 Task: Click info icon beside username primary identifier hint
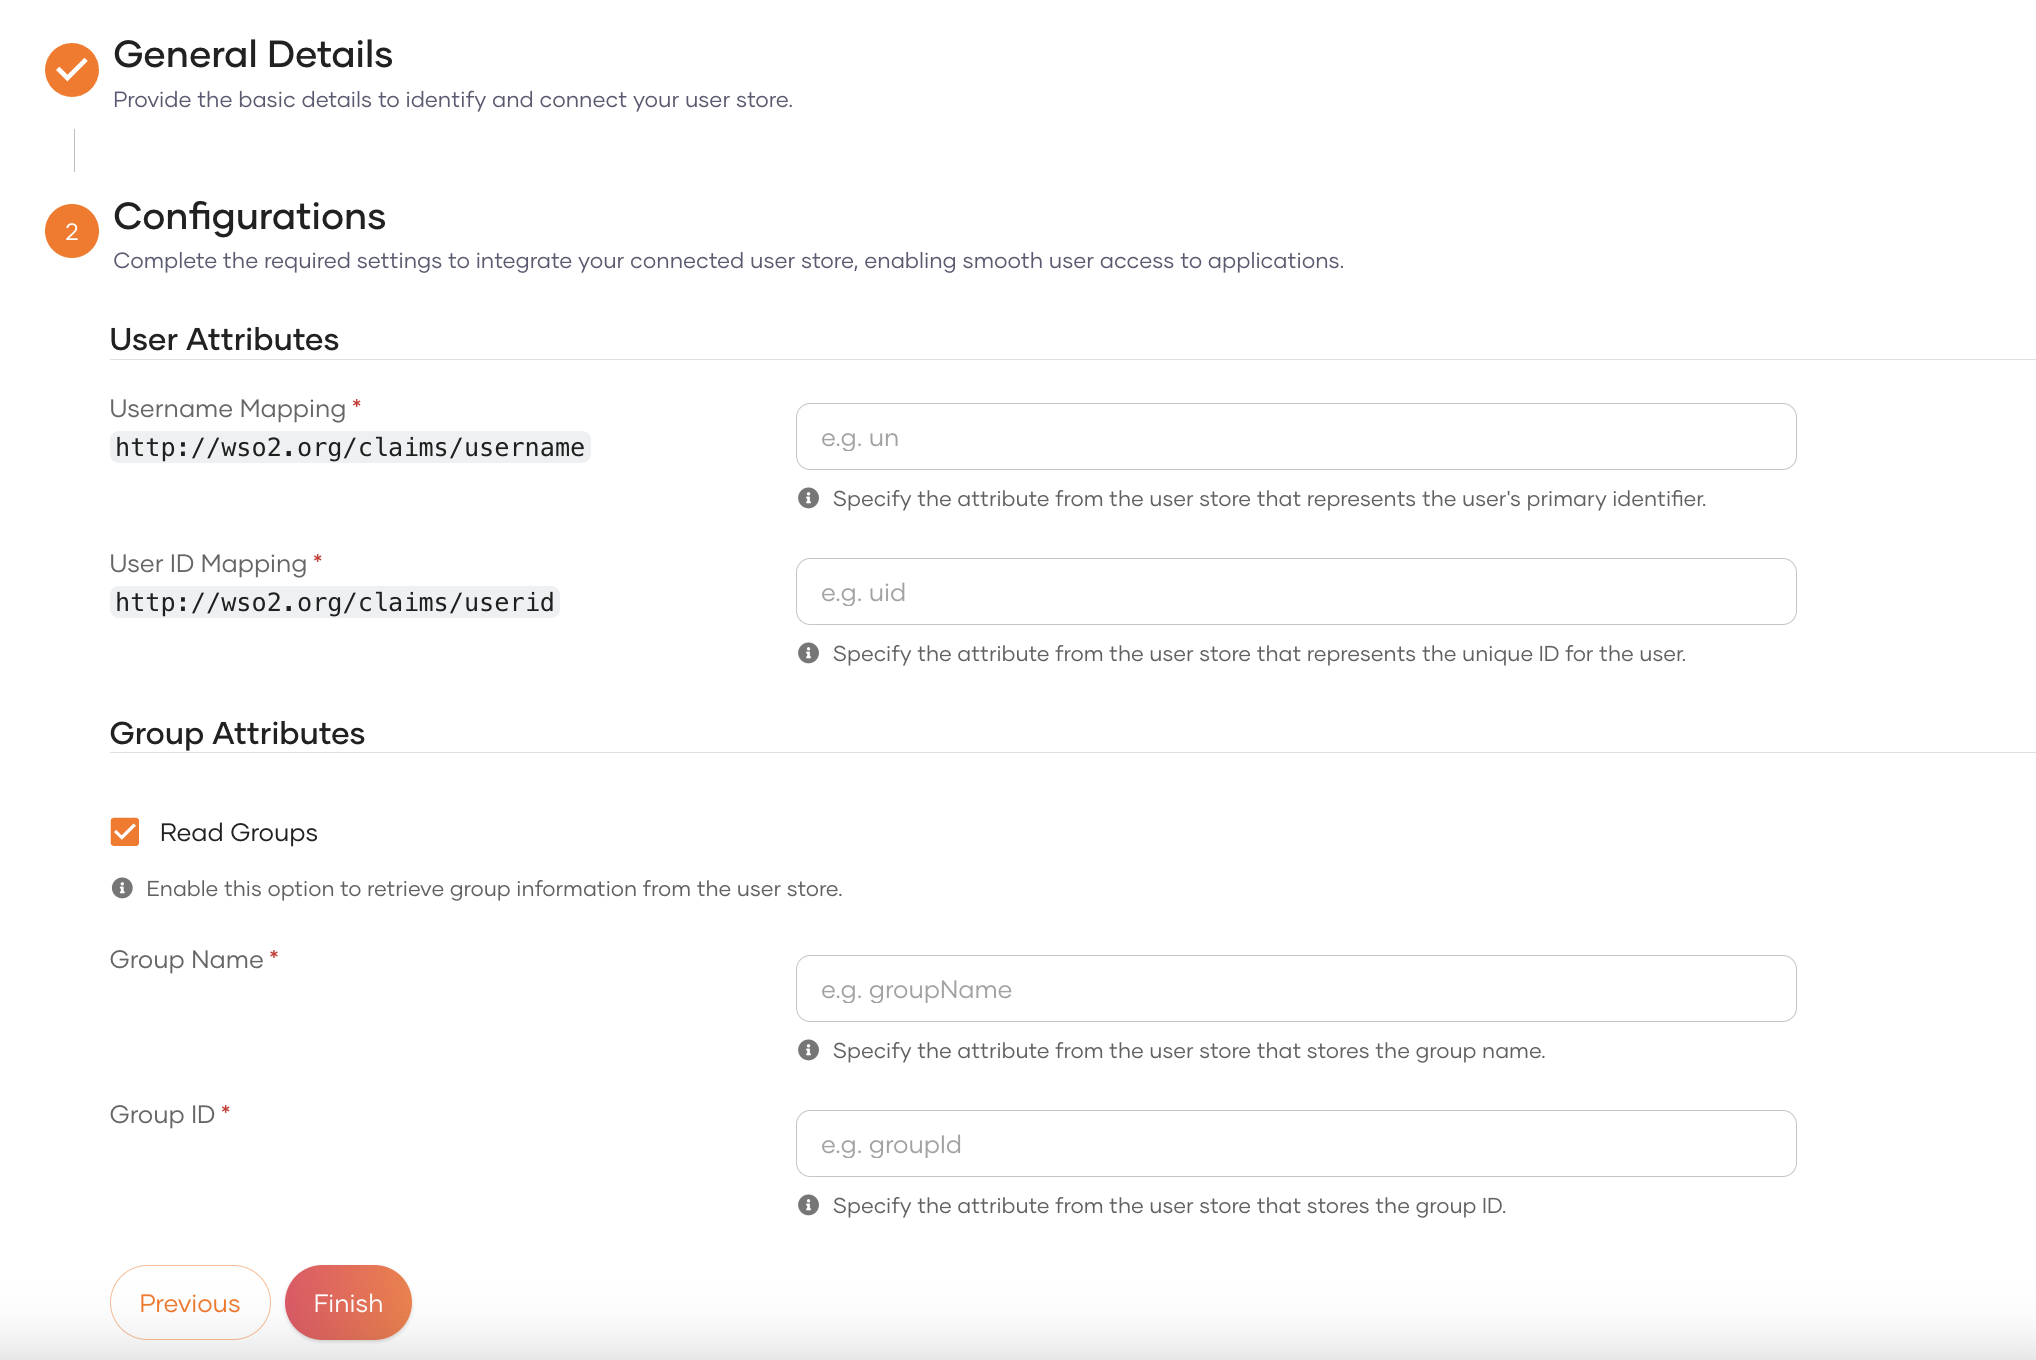(809, 498)
